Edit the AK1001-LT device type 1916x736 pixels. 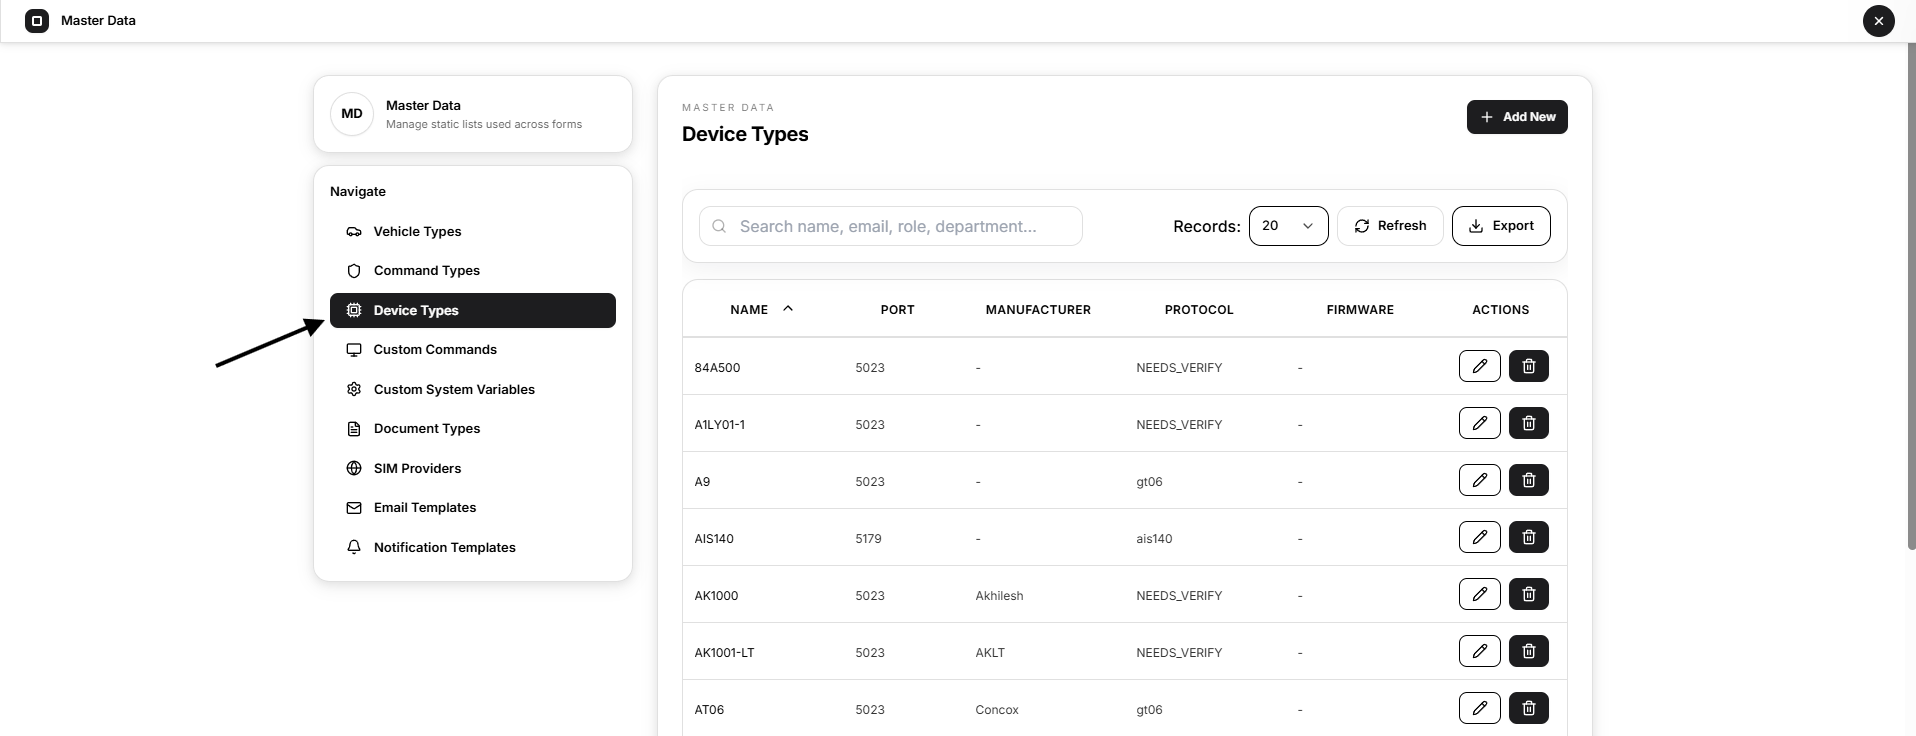[1479, 651]
